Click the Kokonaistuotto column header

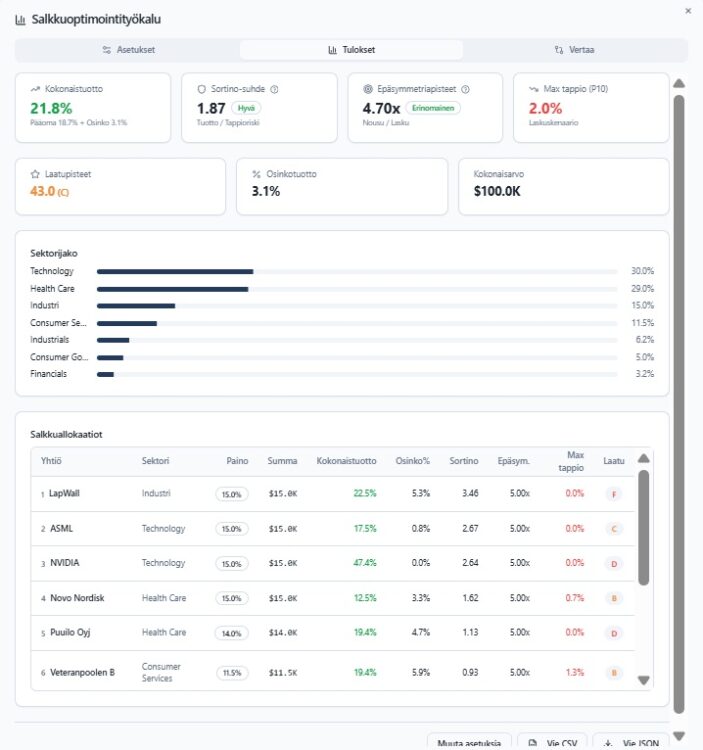point(346,461)
